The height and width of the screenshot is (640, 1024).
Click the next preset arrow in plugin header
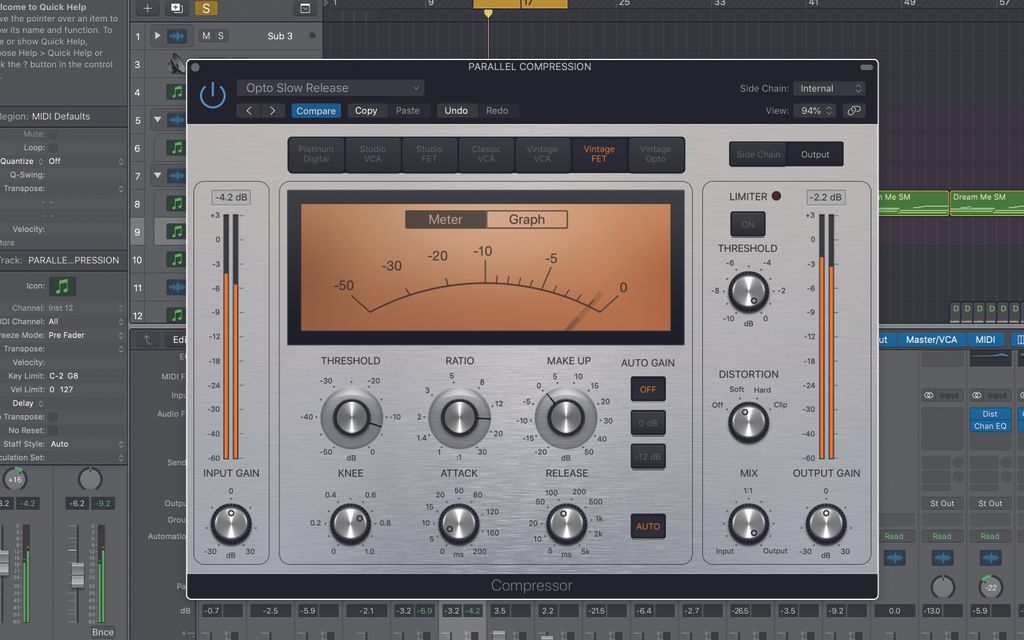click(x=271, y=111)
